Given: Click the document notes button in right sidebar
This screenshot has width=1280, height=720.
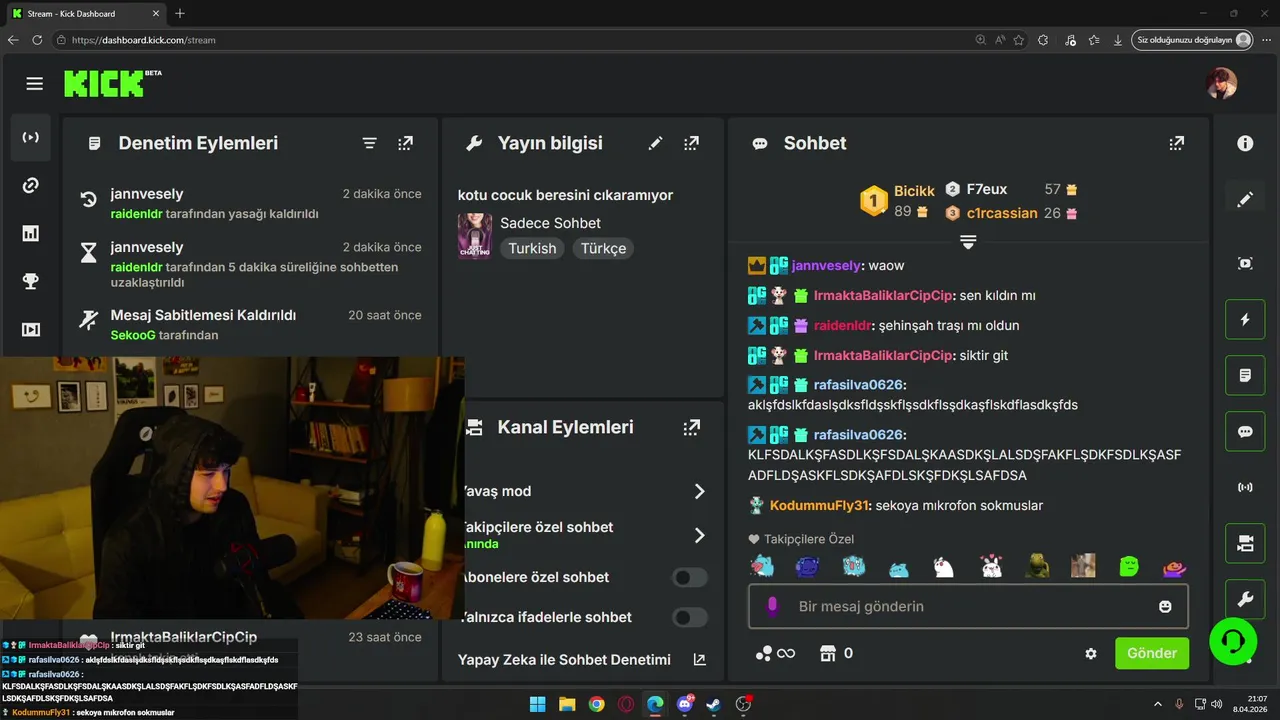Looking at the screenshot, I should point(1245,376).
